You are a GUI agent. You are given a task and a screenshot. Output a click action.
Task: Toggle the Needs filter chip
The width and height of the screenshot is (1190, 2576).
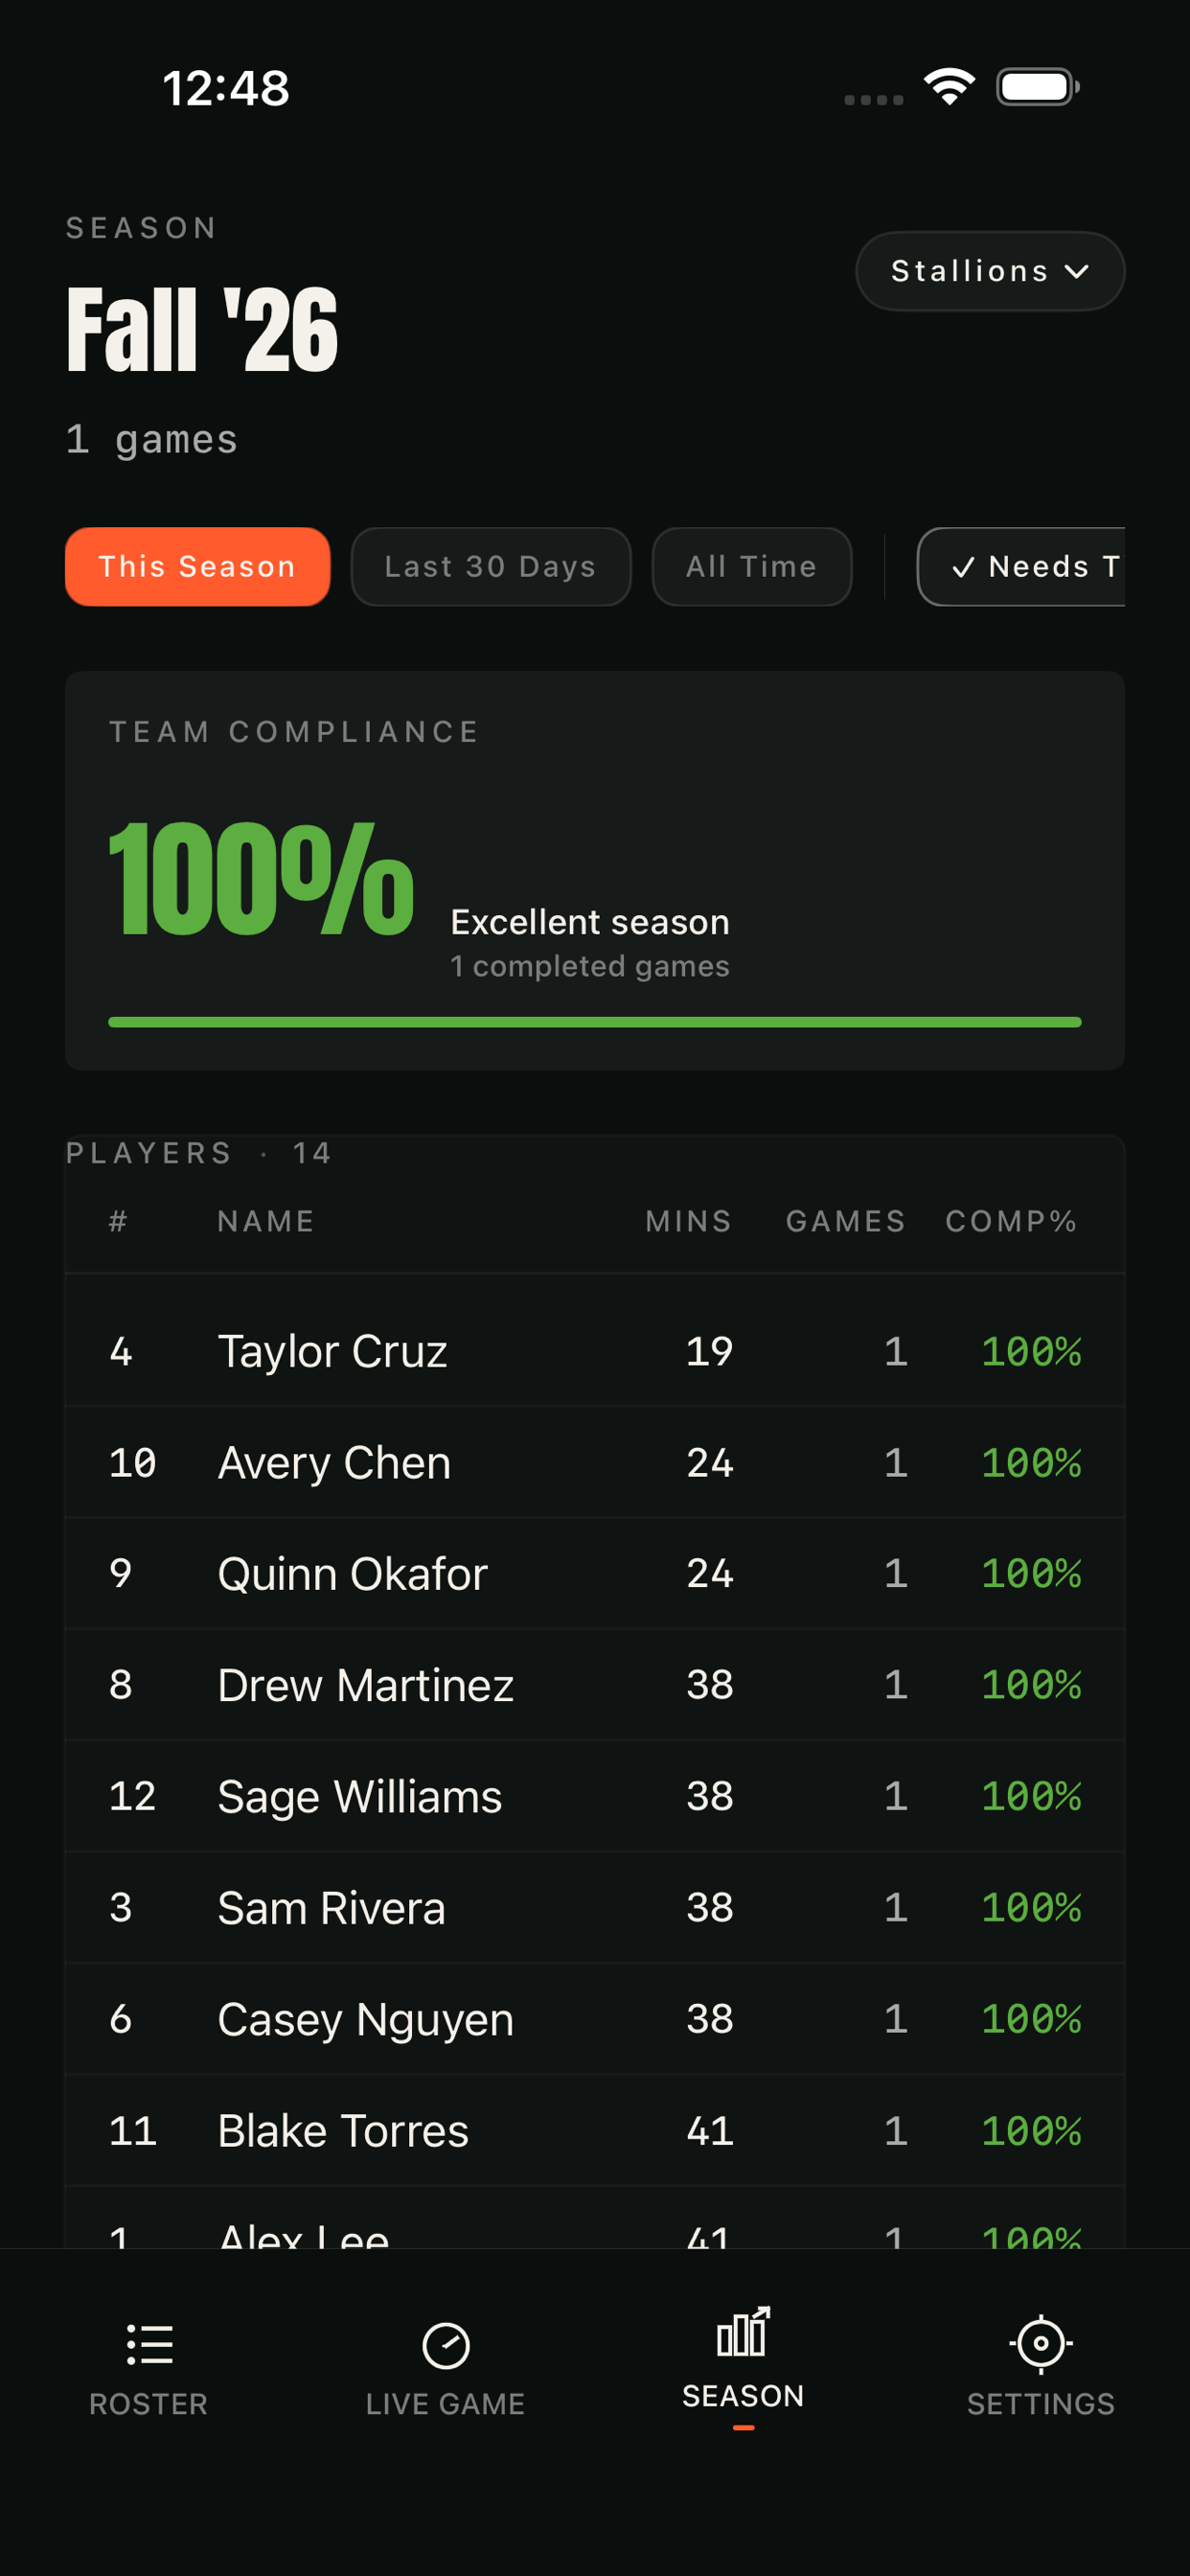coord(1021,567)
